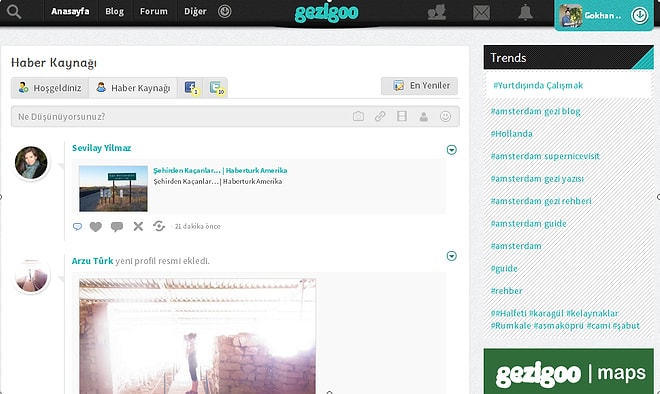Select the Facebook feed tab
The height and width of the screenshot is (394, 660).
pyautogui.click(x=191, y=88)
